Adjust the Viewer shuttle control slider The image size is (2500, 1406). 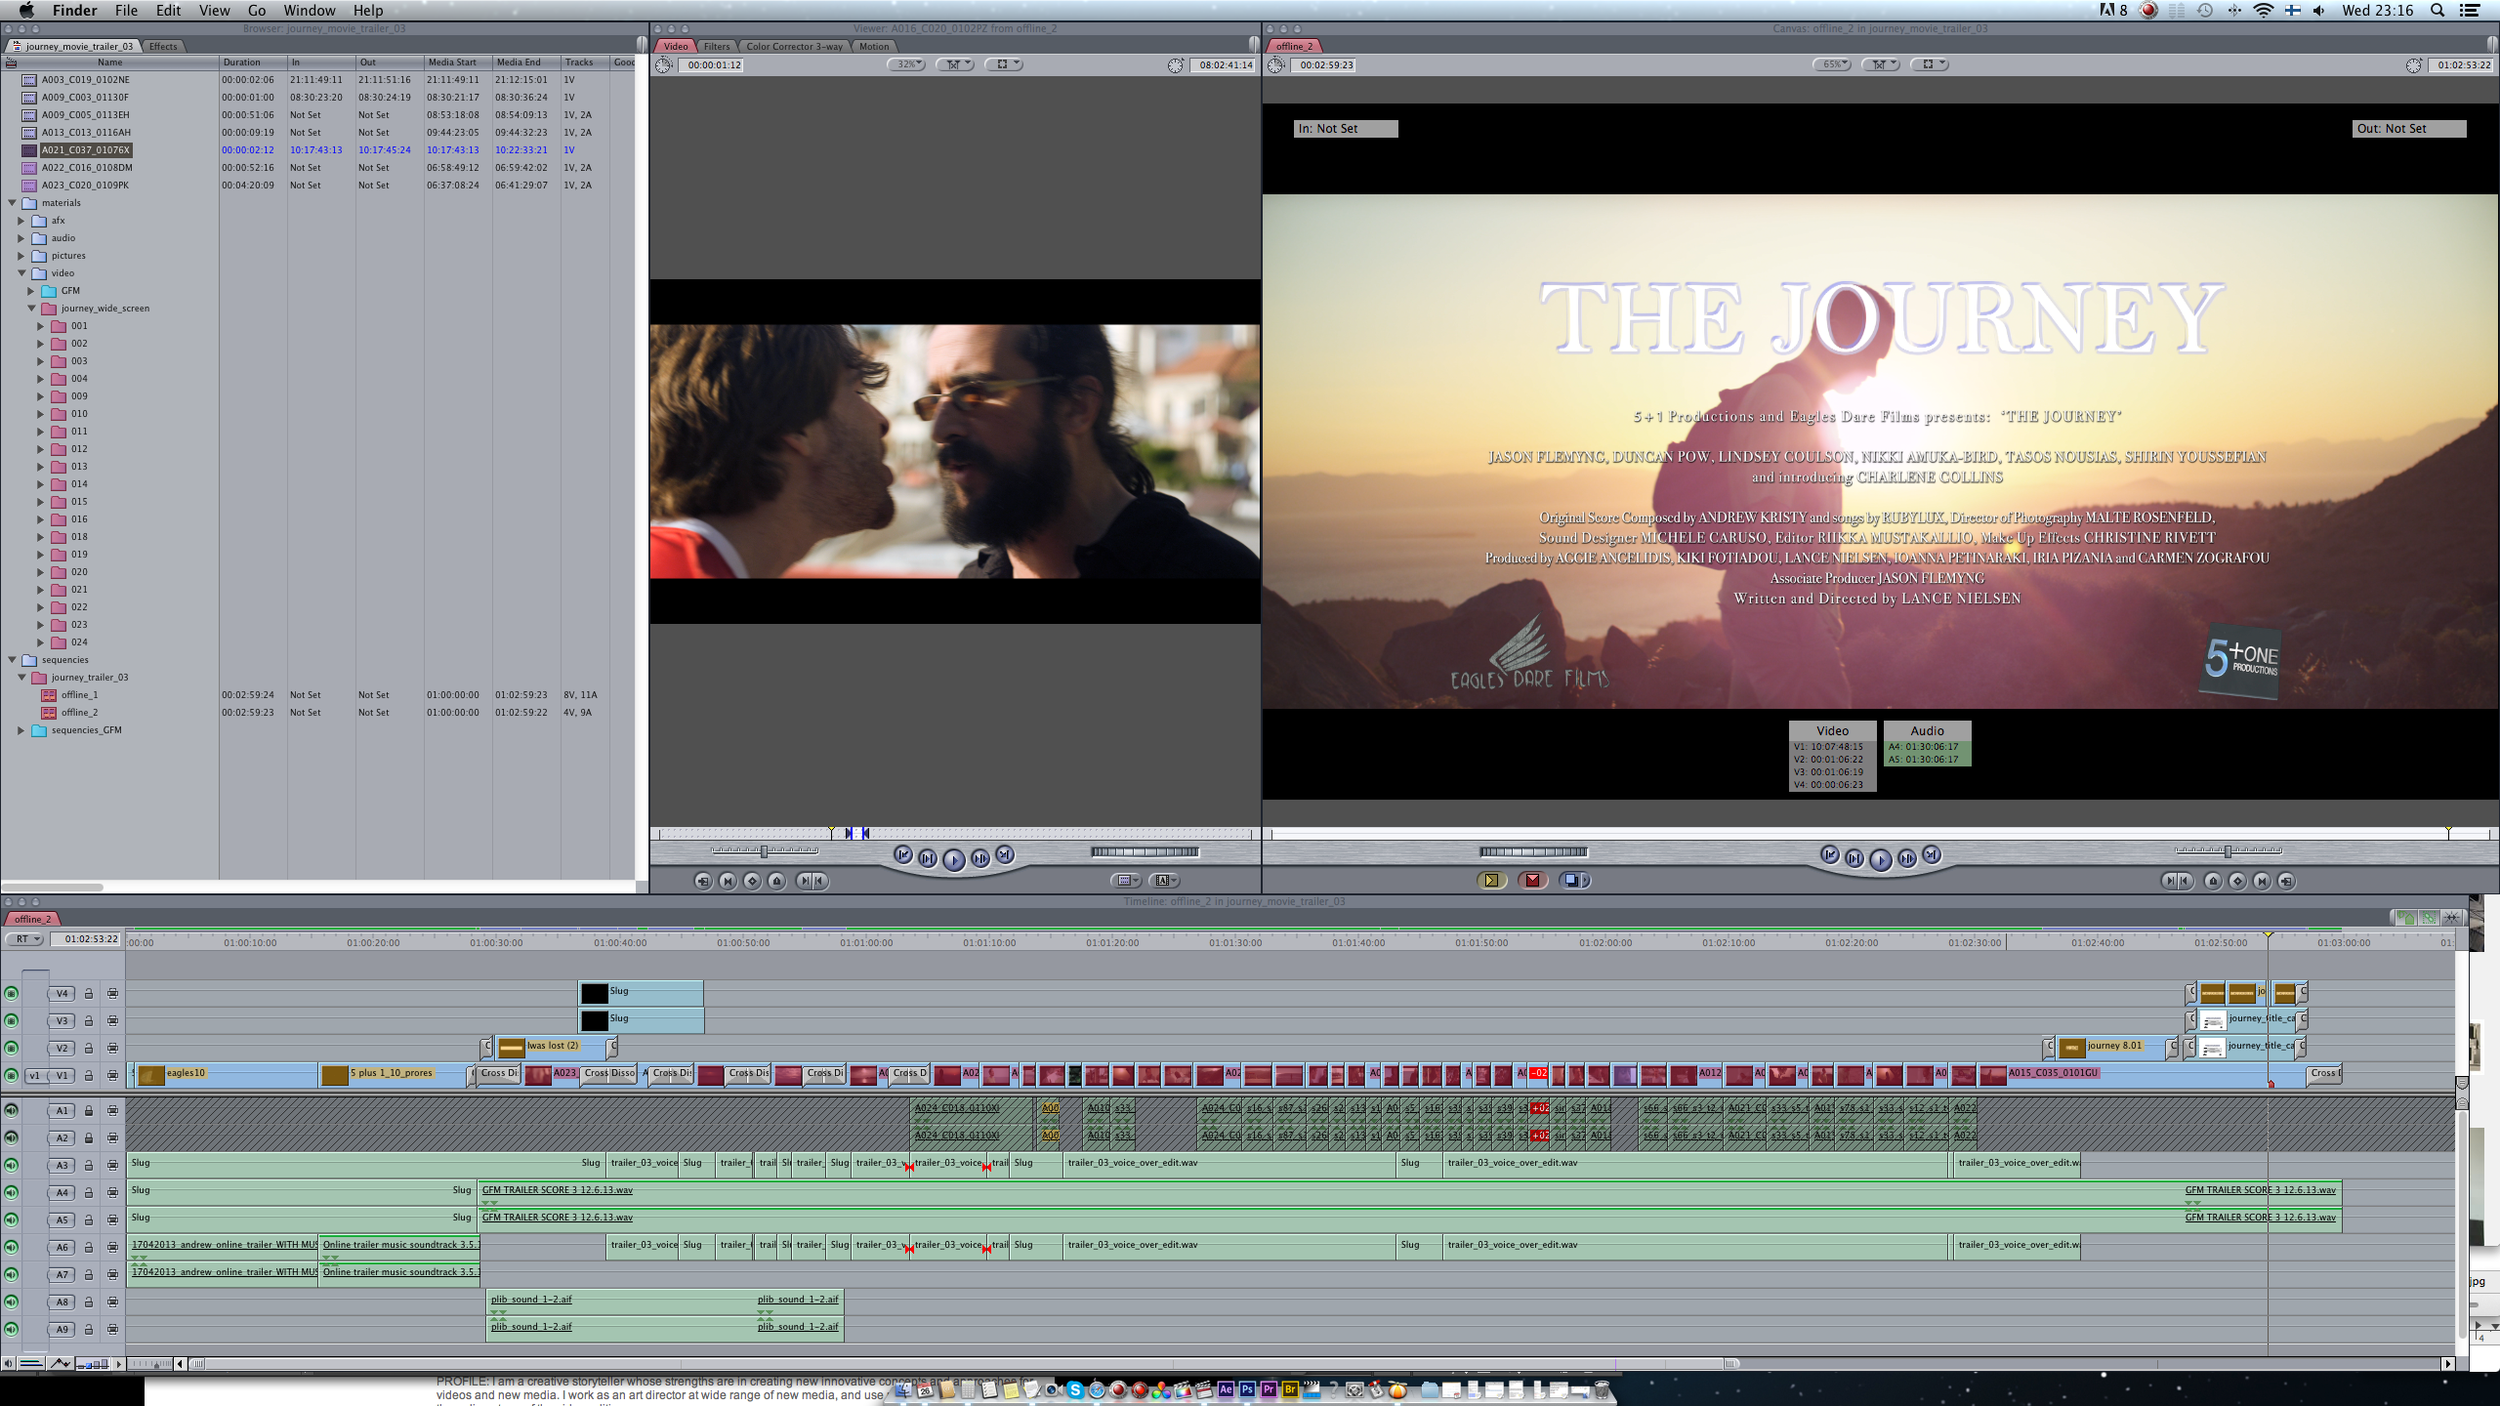coord(764,851)
